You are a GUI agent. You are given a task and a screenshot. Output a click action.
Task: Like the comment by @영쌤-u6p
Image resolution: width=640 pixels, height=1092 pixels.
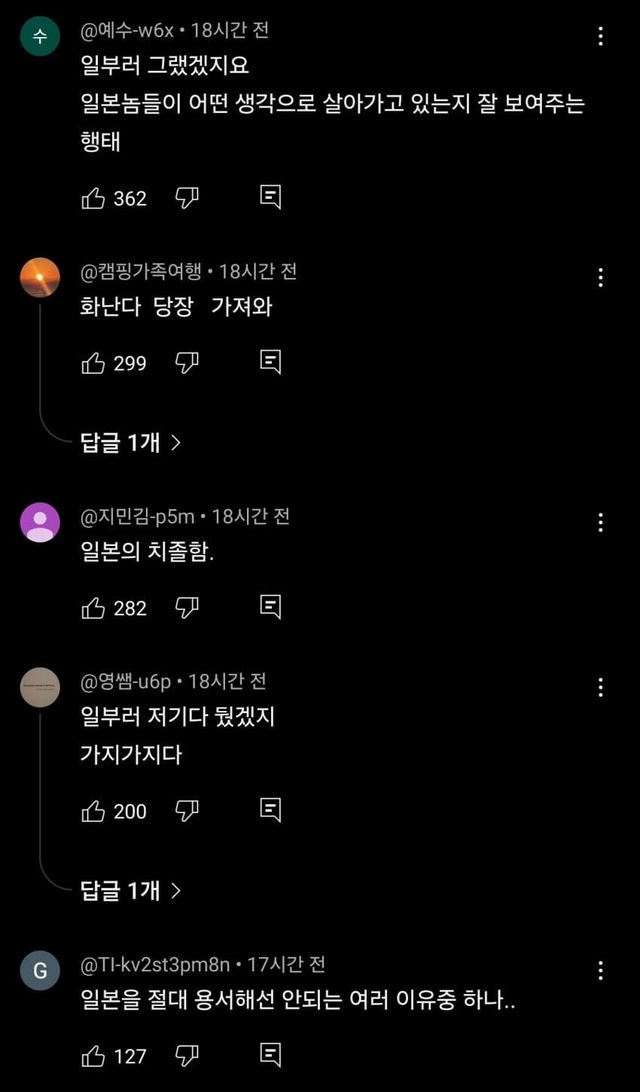(93, 811)
